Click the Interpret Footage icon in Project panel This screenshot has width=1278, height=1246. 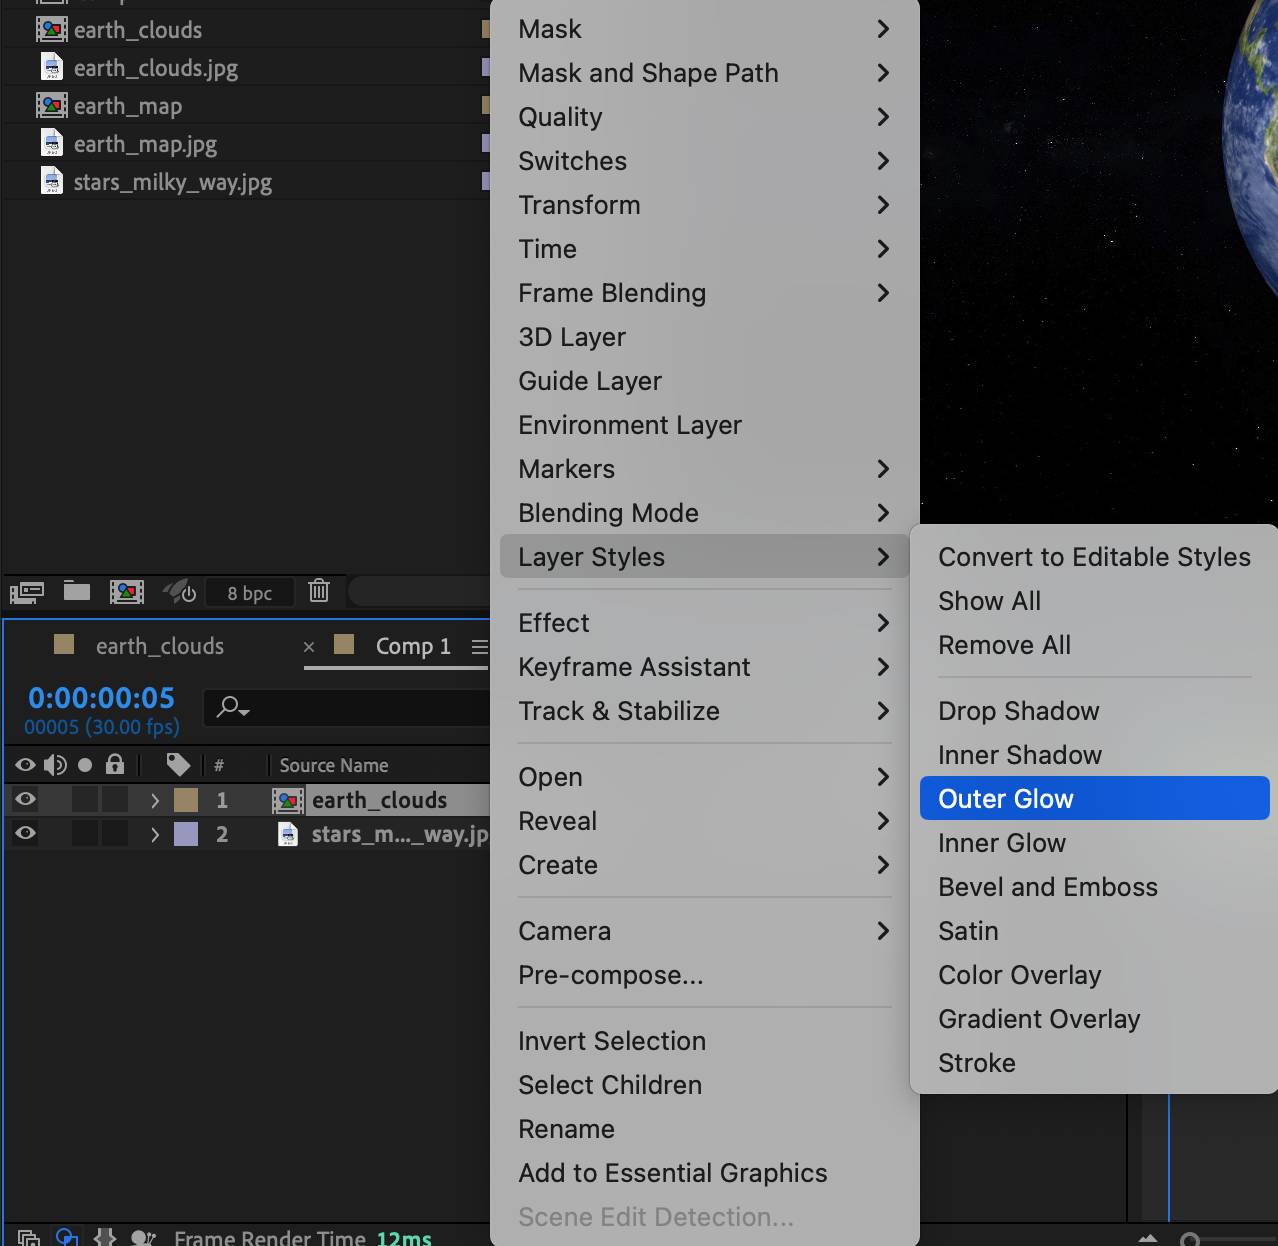26,592
